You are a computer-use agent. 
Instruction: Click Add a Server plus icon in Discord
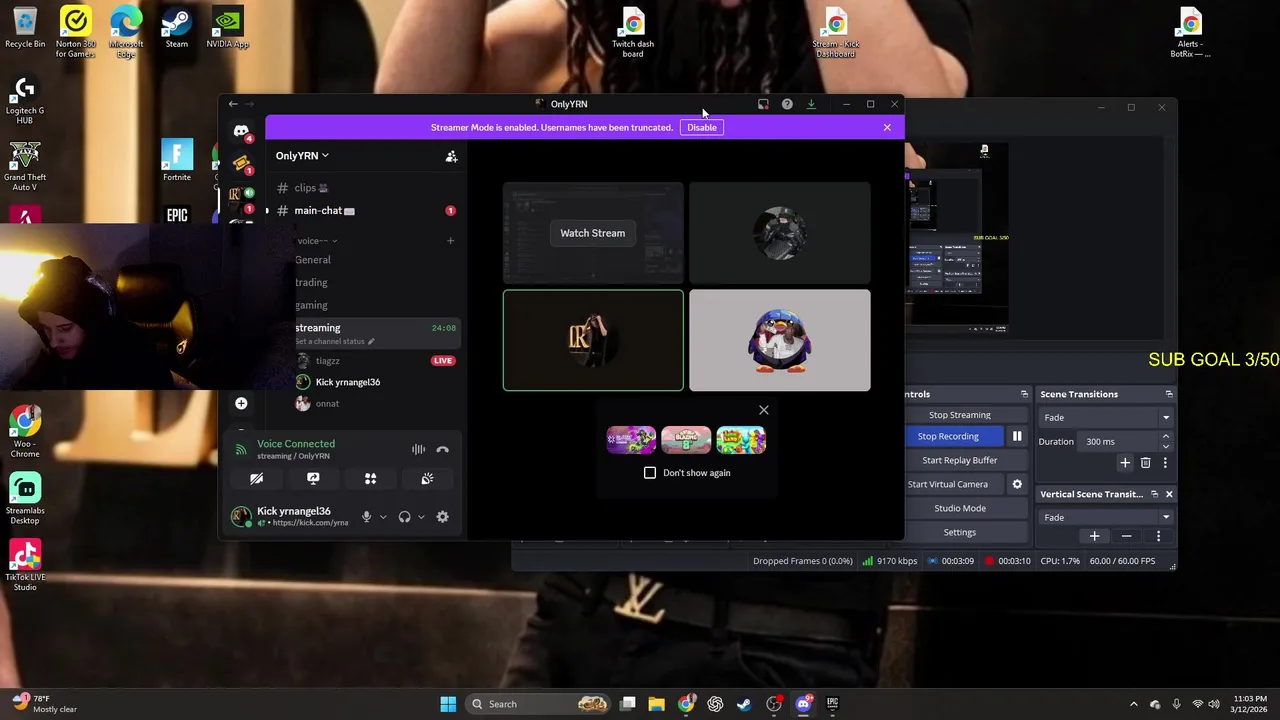point(241,403)
